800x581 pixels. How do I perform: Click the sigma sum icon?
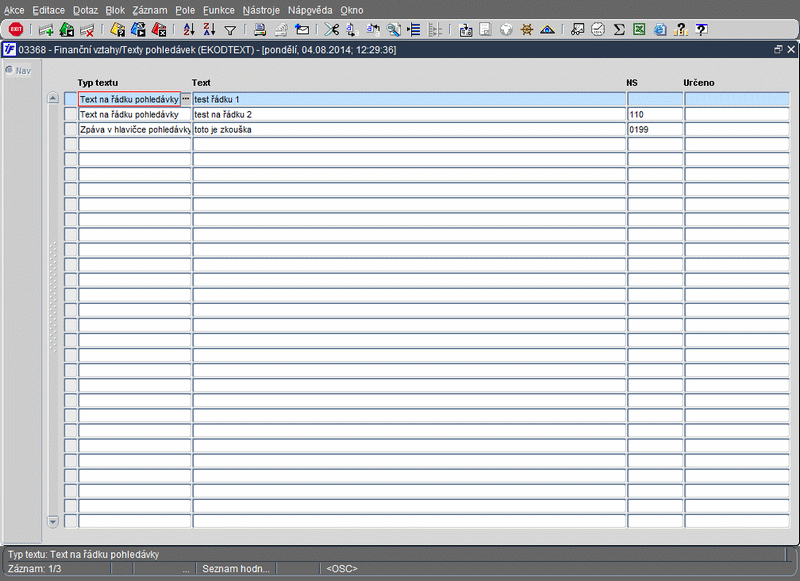tap(619, 30)
